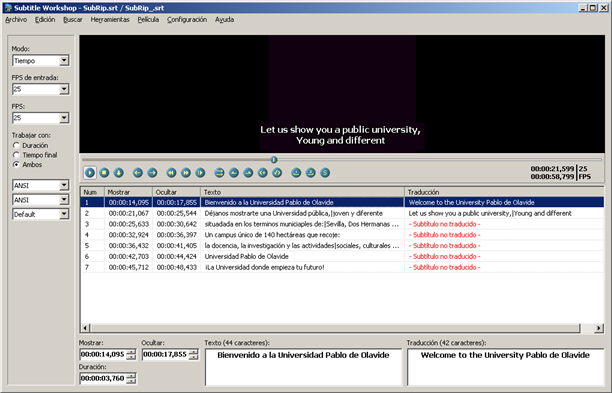Click the Fast forward double-arrow icon
Screen dimensions: 612x393
tap(186, 172)
